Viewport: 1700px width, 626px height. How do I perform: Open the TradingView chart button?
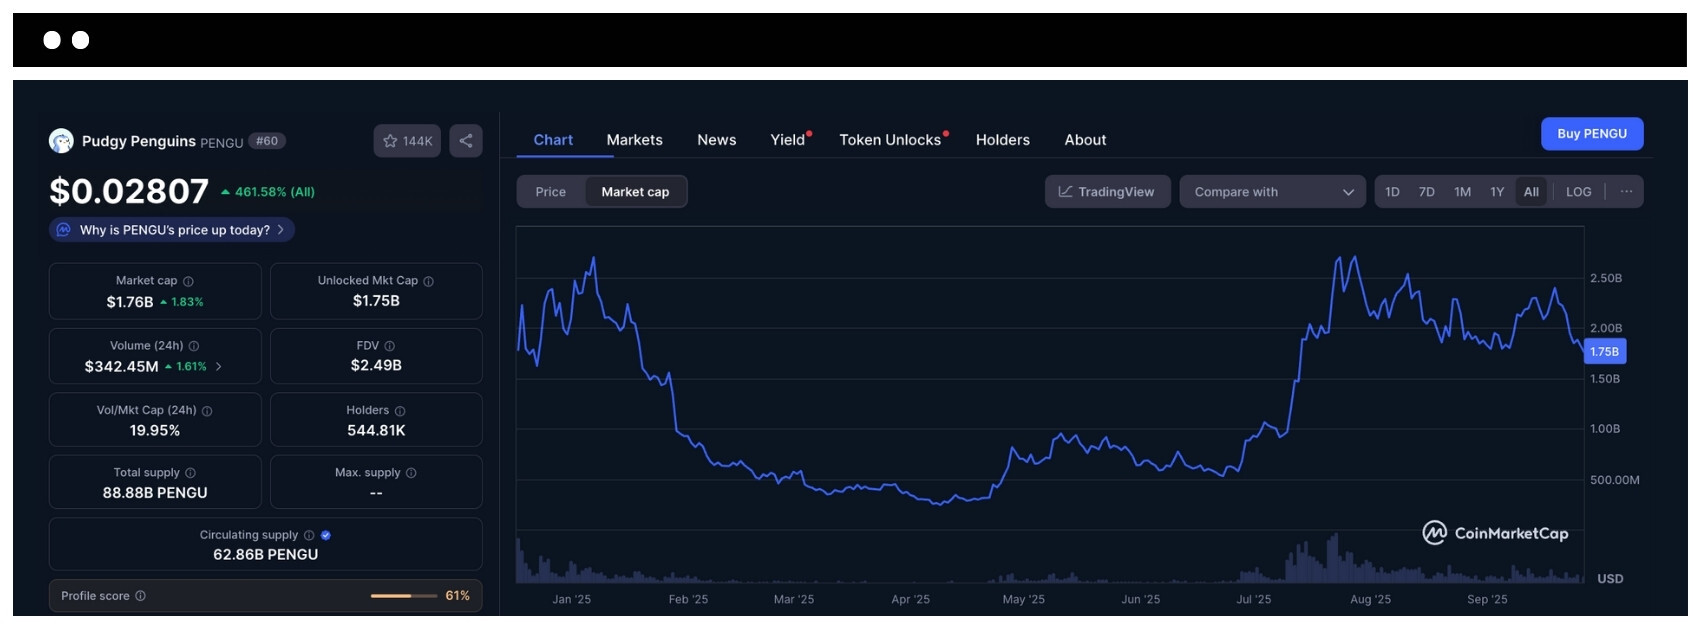point(1107,192)
